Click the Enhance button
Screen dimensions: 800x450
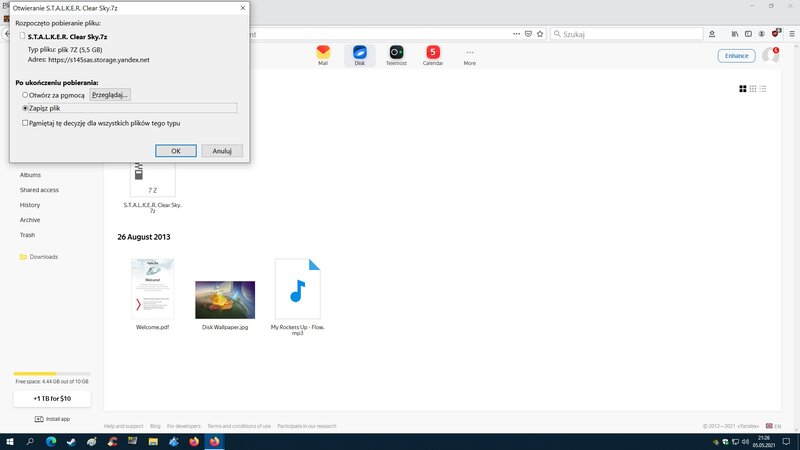coord(736,56)
